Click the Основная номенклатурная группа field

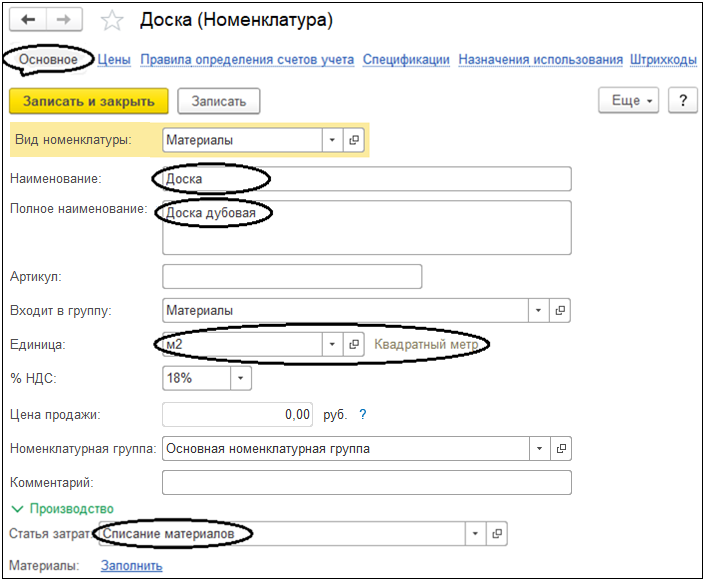point(346,449)
